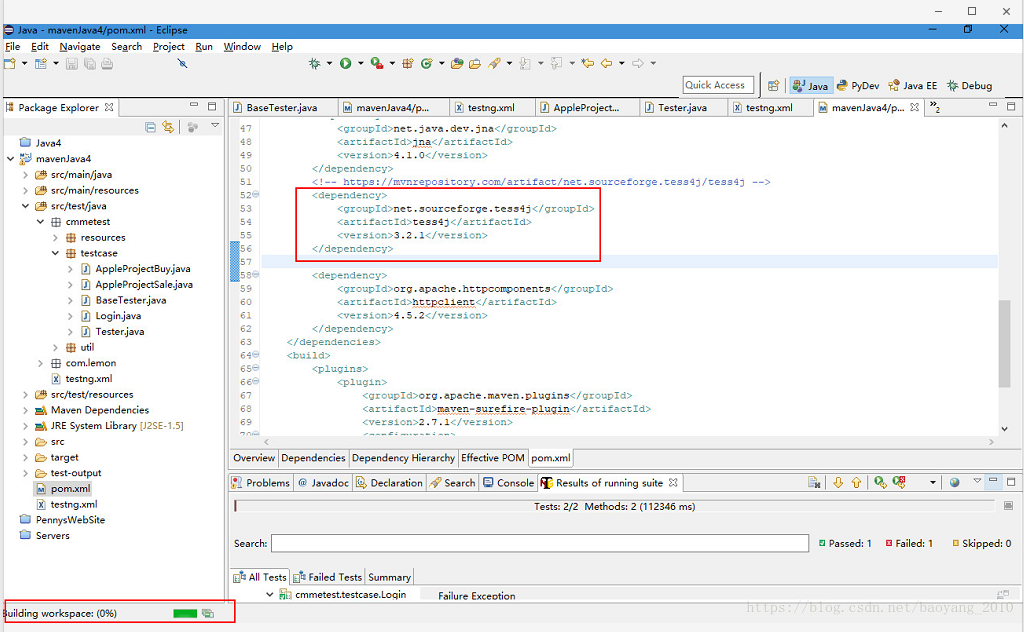Viewport: 1024px width, 632px height.
Task: Switch to the Effective POM tab
Action: (492, 458)
